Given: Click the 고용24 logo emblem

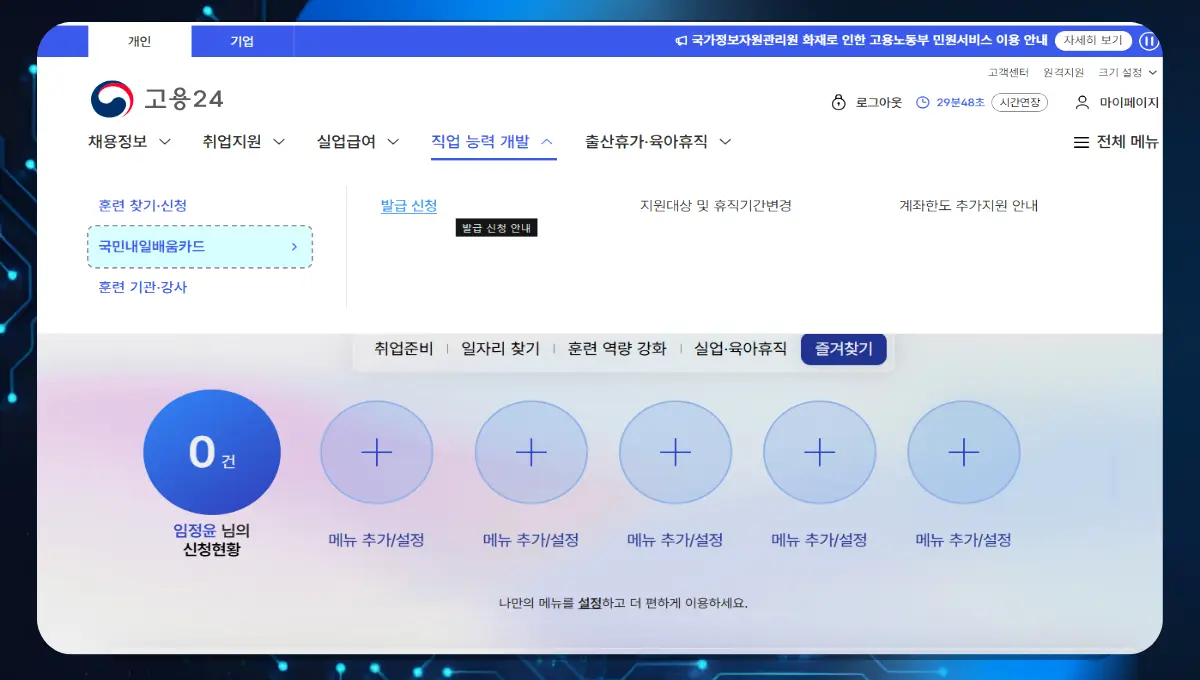Looking at the screenshot, I should (x=112, y=99).
